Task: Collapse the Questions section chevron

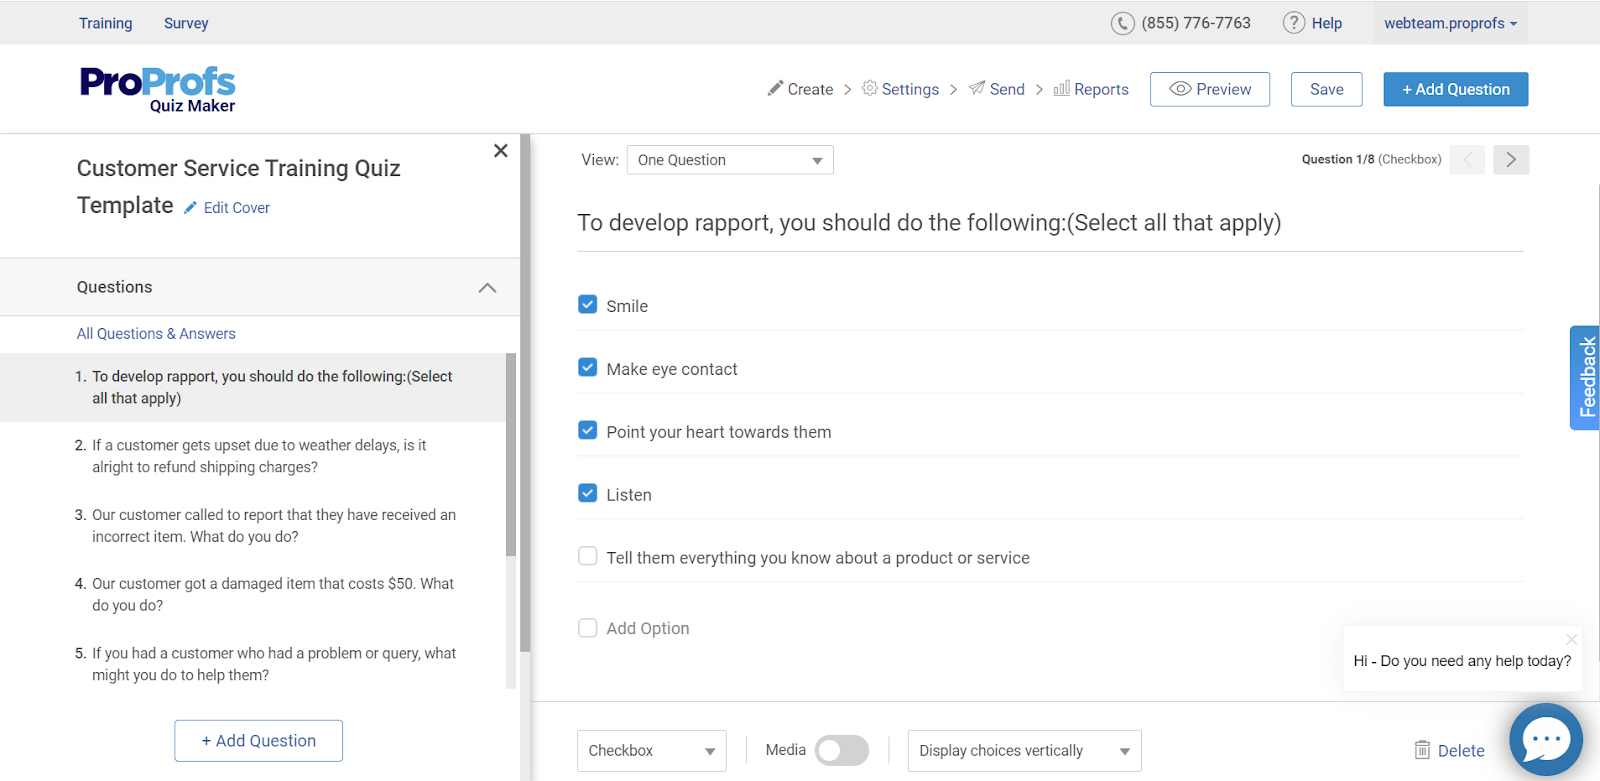Action: pos(487,288)
